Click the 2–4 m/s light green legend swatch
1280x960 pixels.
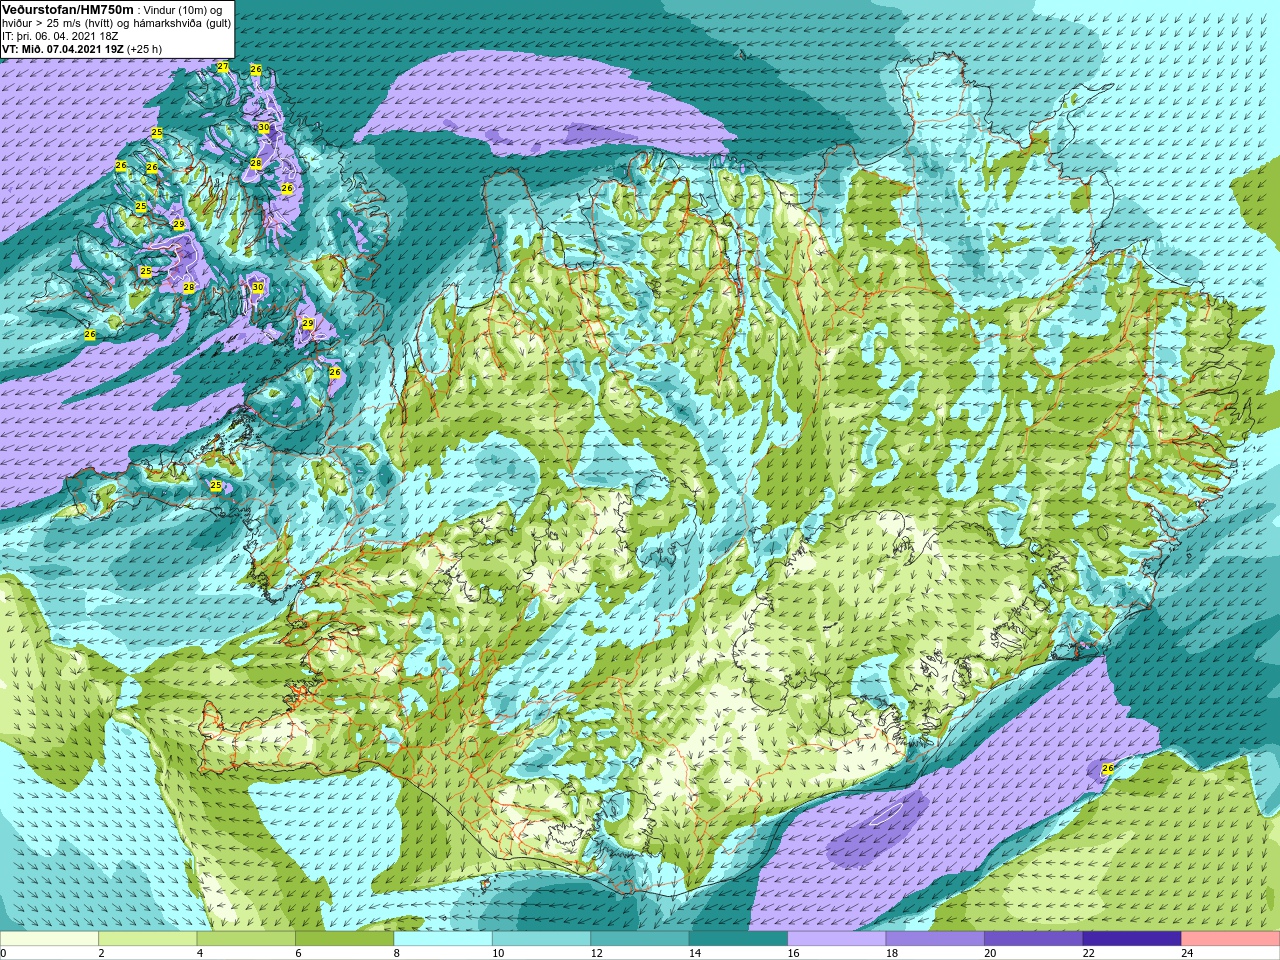(x=147, y=938)
